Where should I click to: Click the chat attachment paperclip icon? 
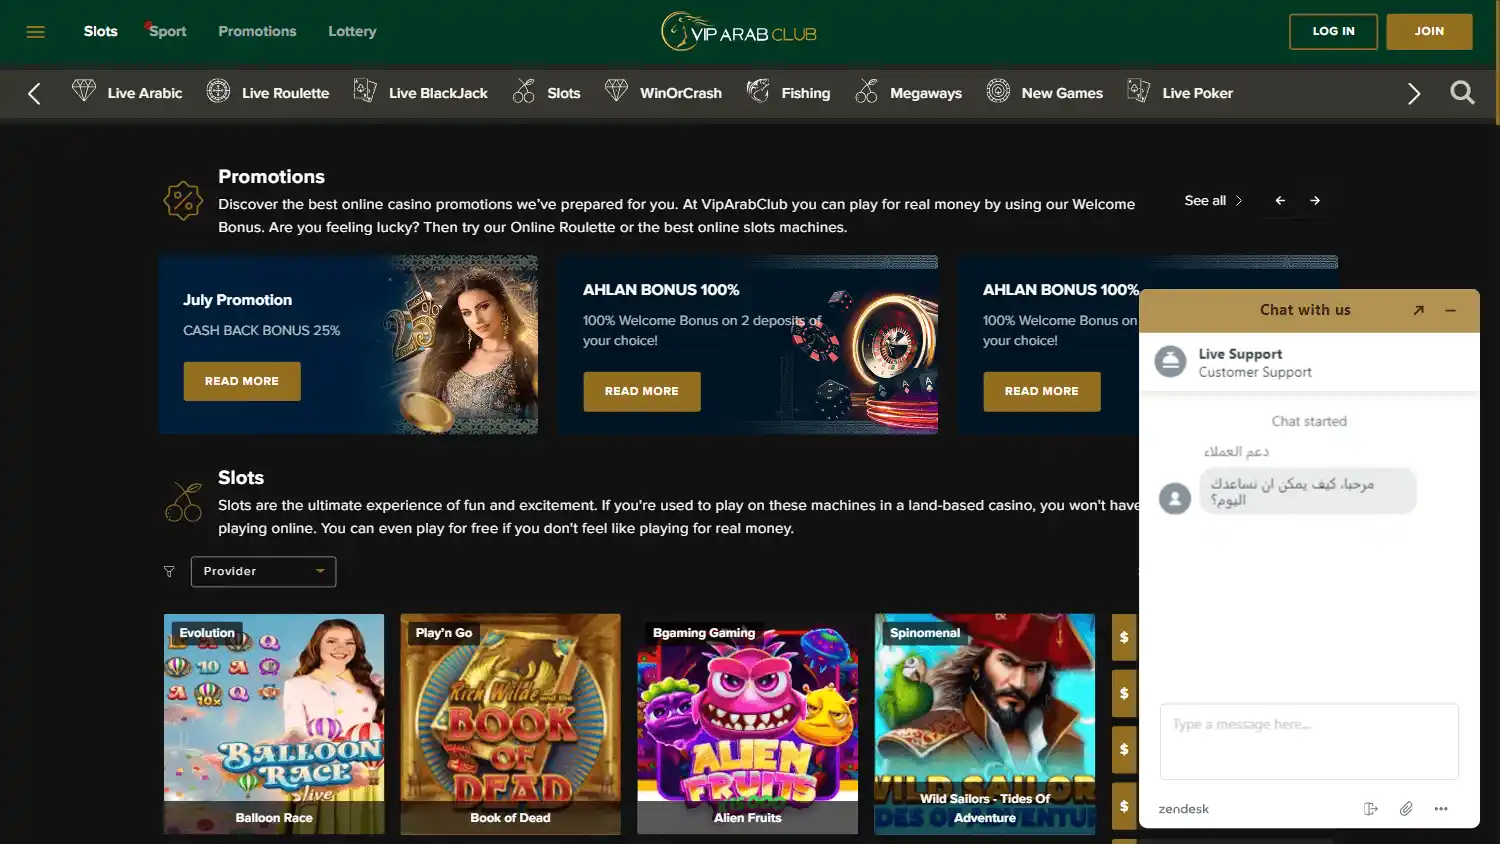pos(1406,809)
